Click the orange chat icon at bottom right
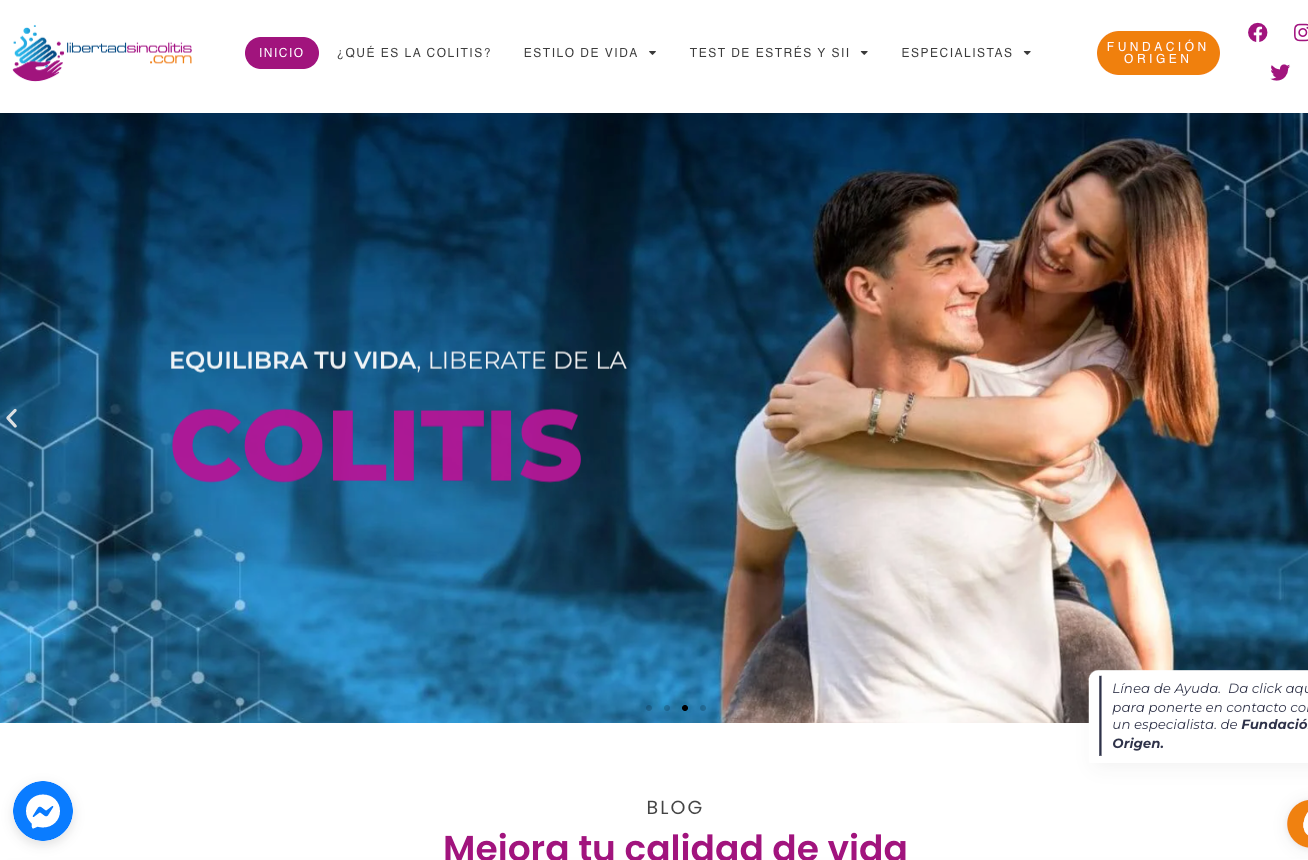The image size is (1308, 860). point(1298,823)
